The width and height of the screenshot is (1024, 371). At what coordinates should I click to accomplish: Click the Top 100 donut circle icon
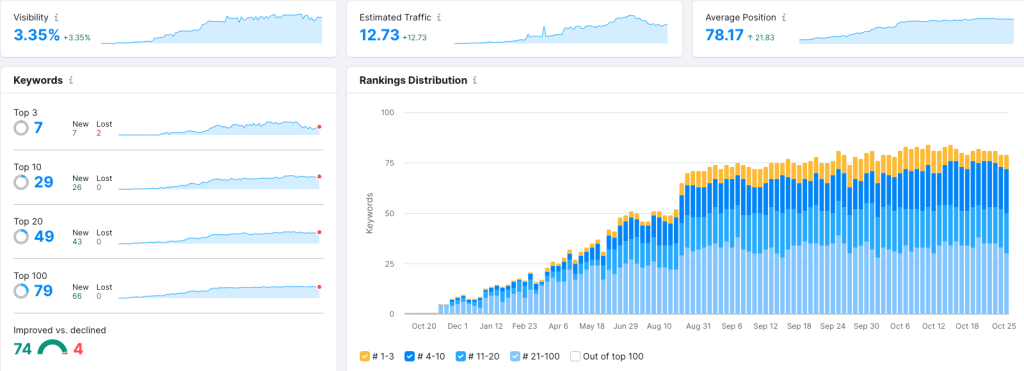pos(21,291)
